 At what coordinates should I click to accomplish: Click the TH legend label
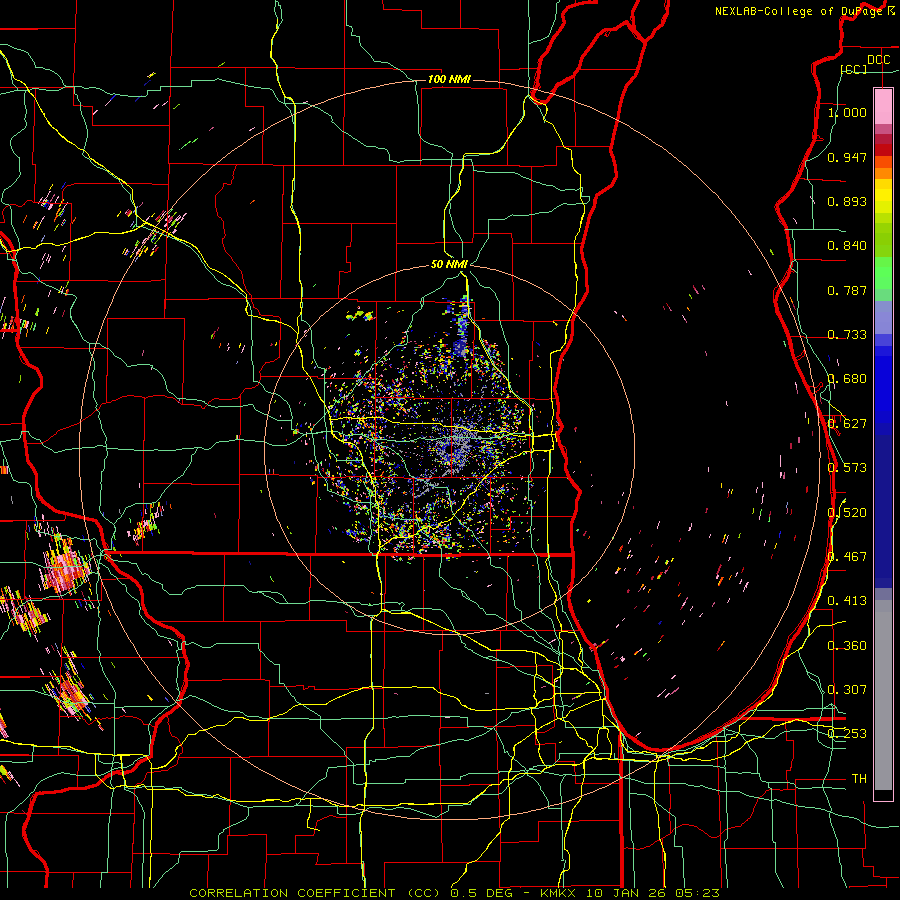[859, 778]
